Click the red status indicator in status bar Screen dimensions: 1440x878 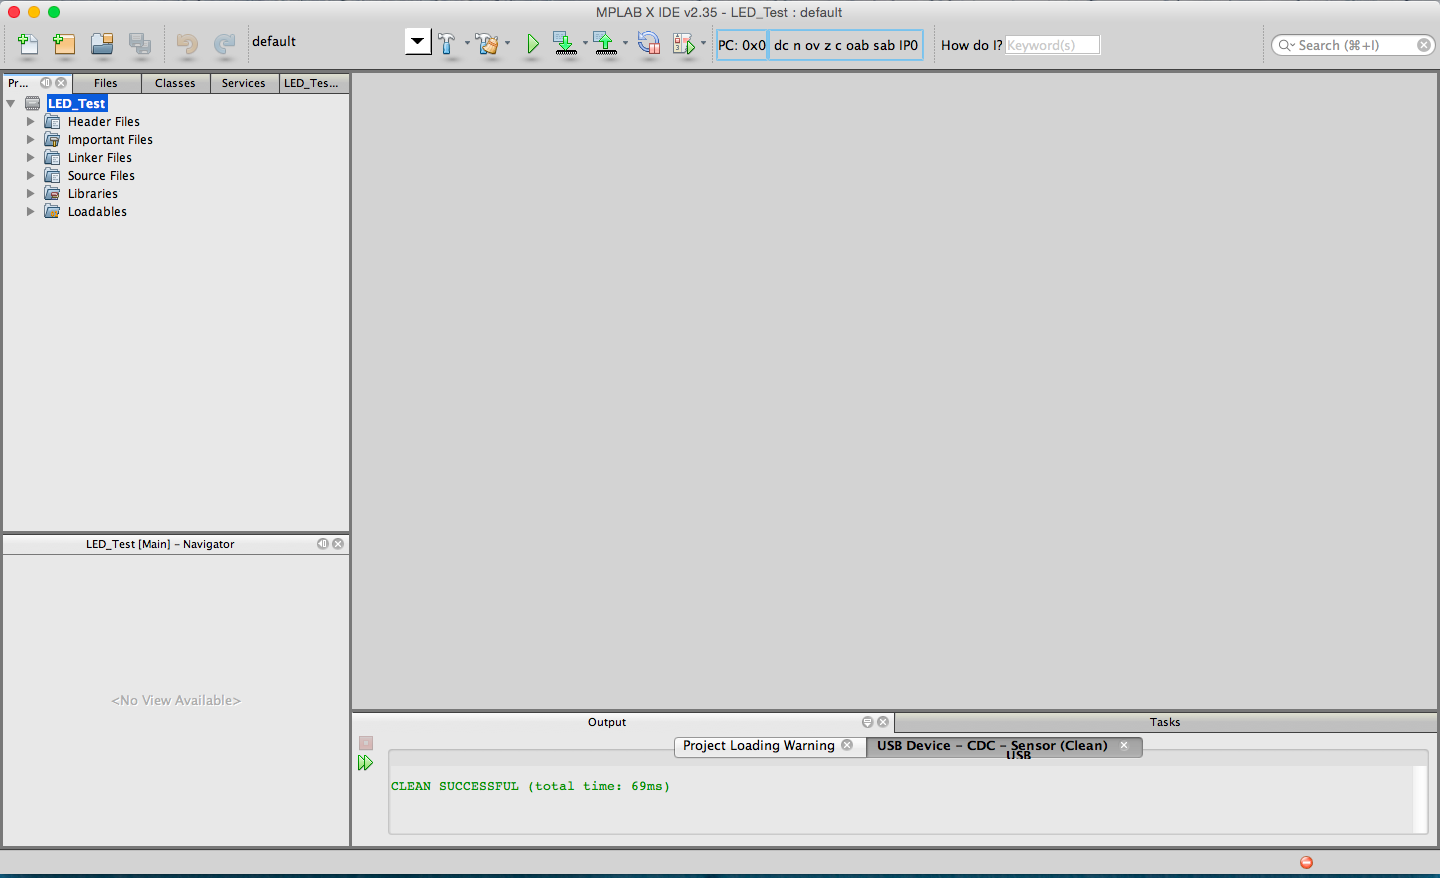[x=1306, y=862]
